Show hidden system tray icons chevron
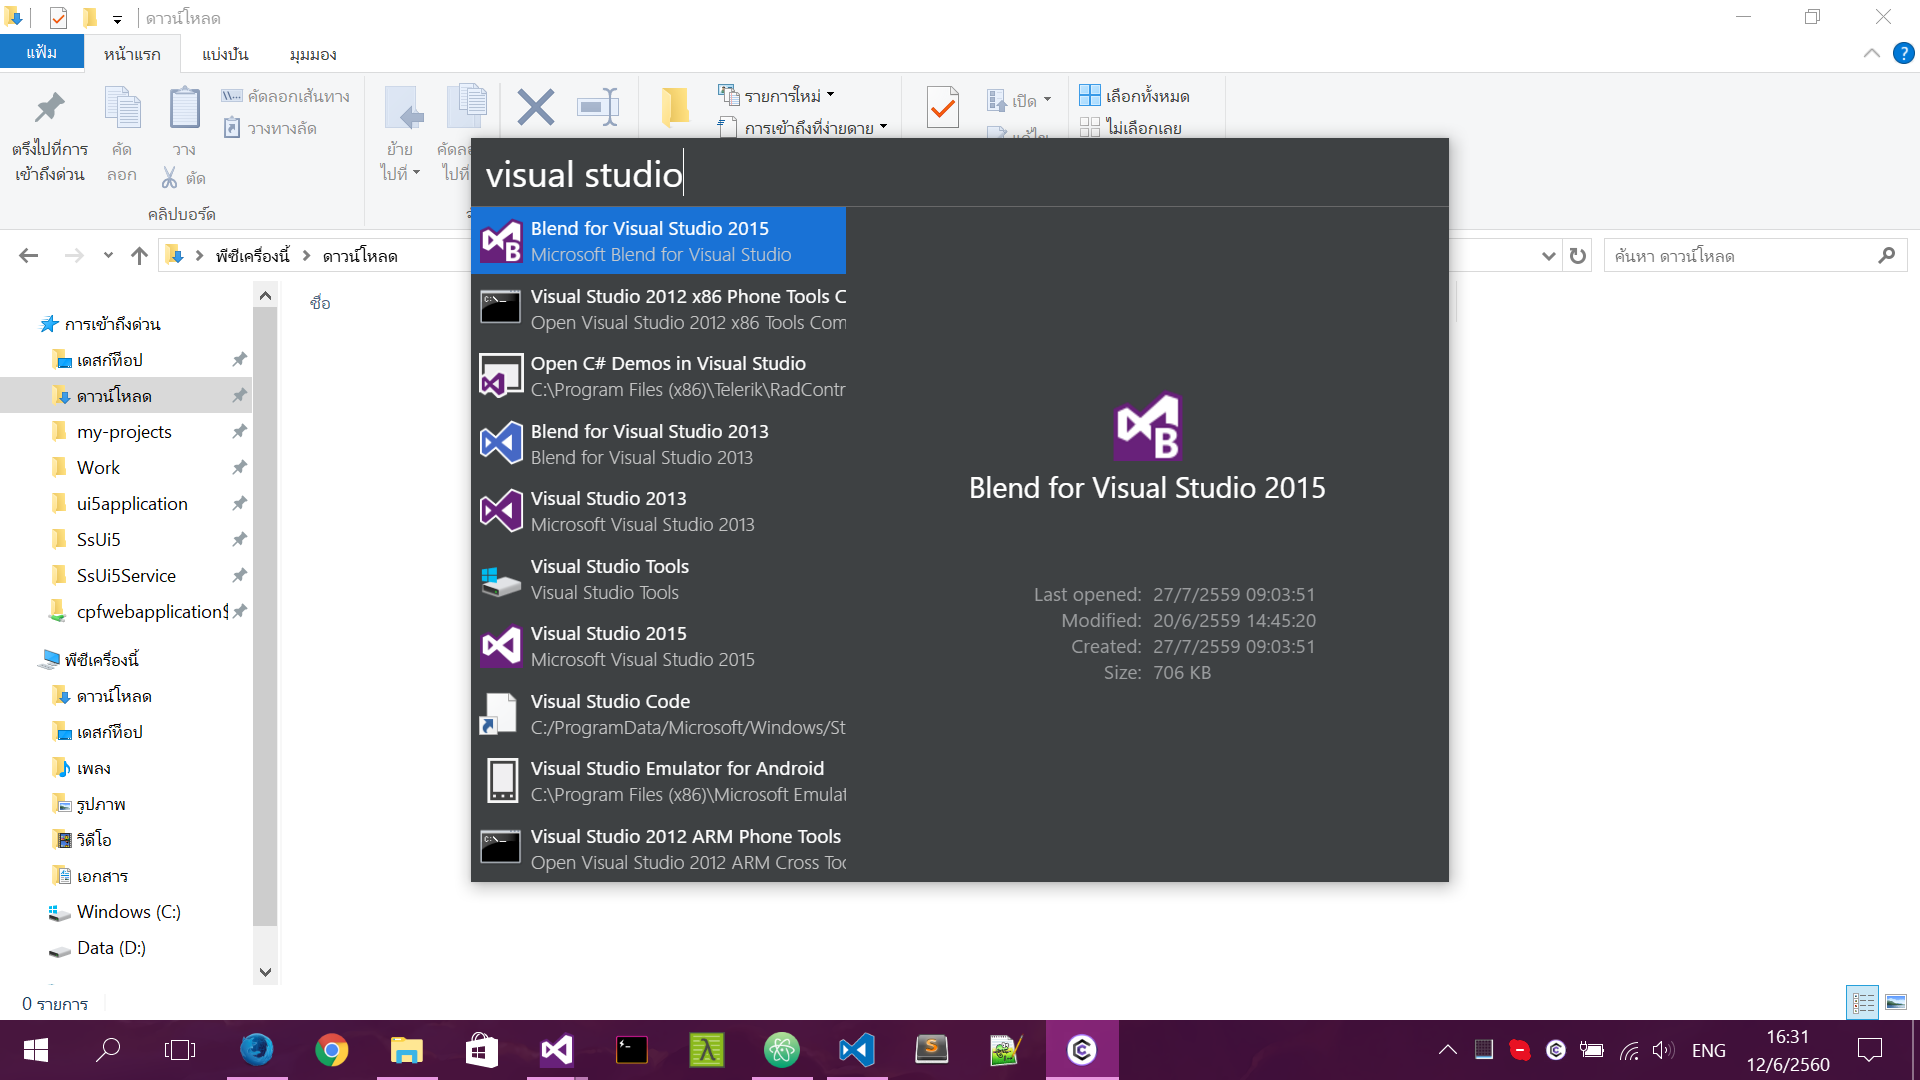The height and width of the screenshot is (1080, 1920). pyautogui.click(x=1447, y=1050)
